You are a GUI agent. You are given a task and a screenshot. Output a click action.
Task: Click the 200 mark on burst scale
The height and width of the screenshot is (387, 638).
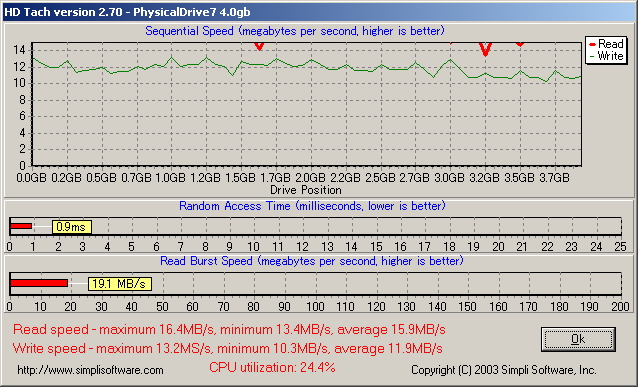[621, 306]
